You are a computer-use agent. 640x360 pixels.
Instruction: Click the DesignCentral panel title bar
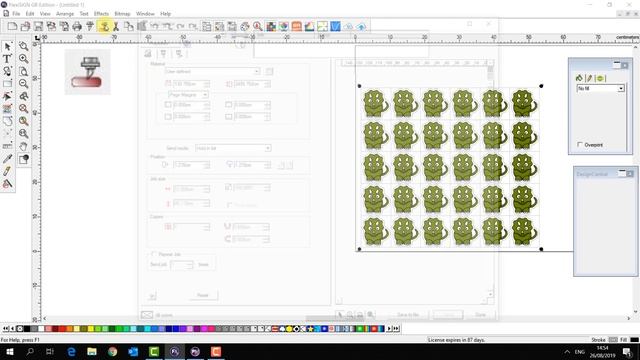605,174
